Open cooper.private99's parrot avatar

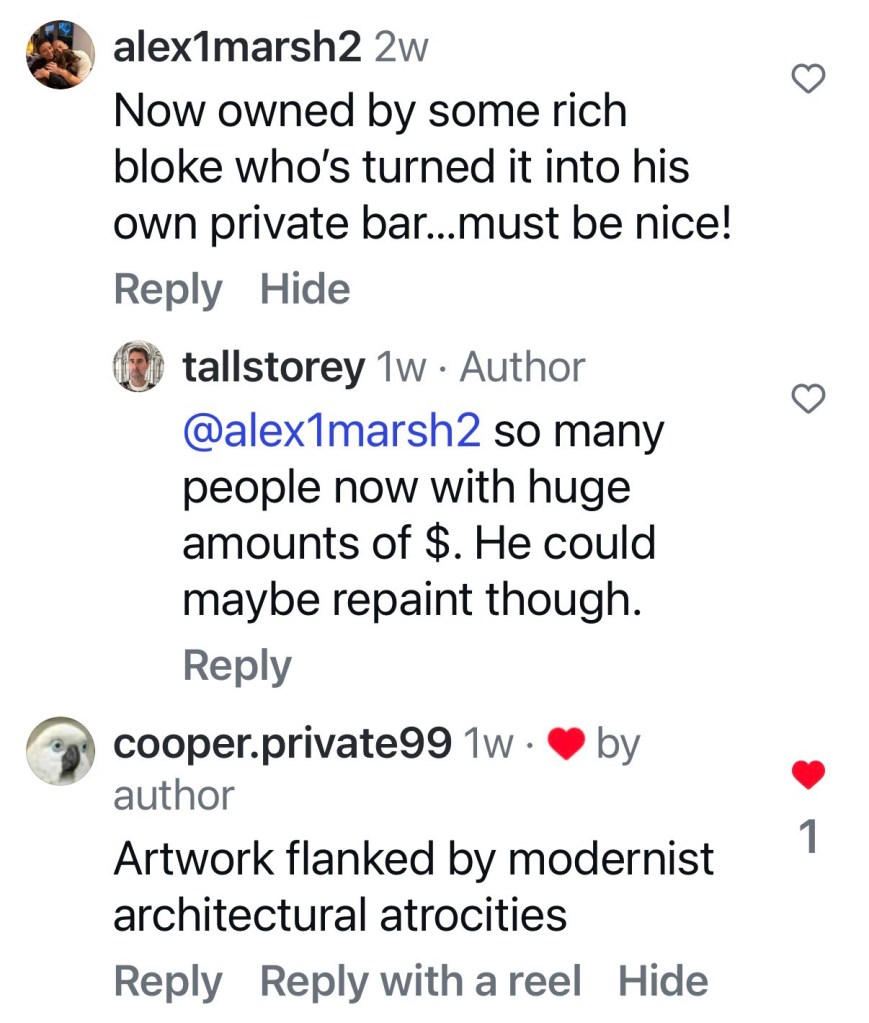(x=60, y=750)
